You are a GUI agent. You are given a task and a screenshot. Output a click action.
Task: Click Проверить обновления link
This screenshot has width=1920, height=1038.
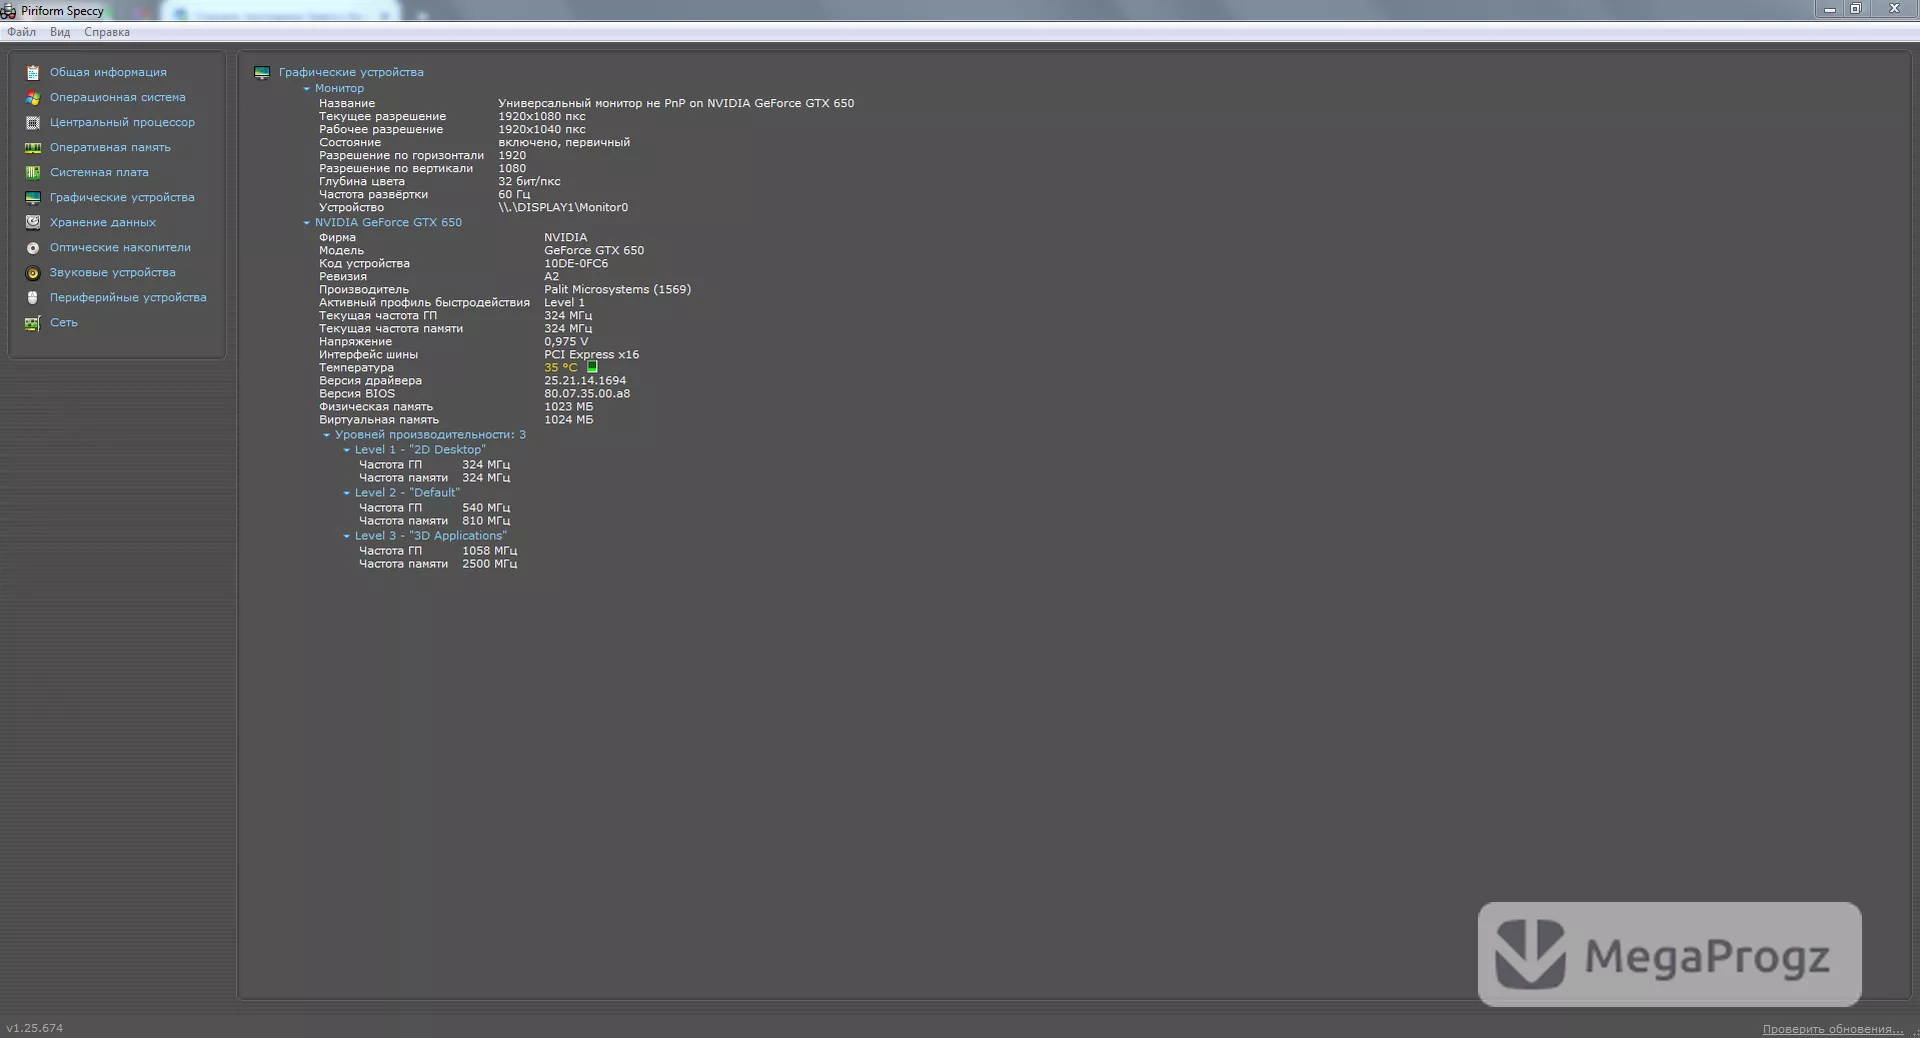coord(1832,1029)
